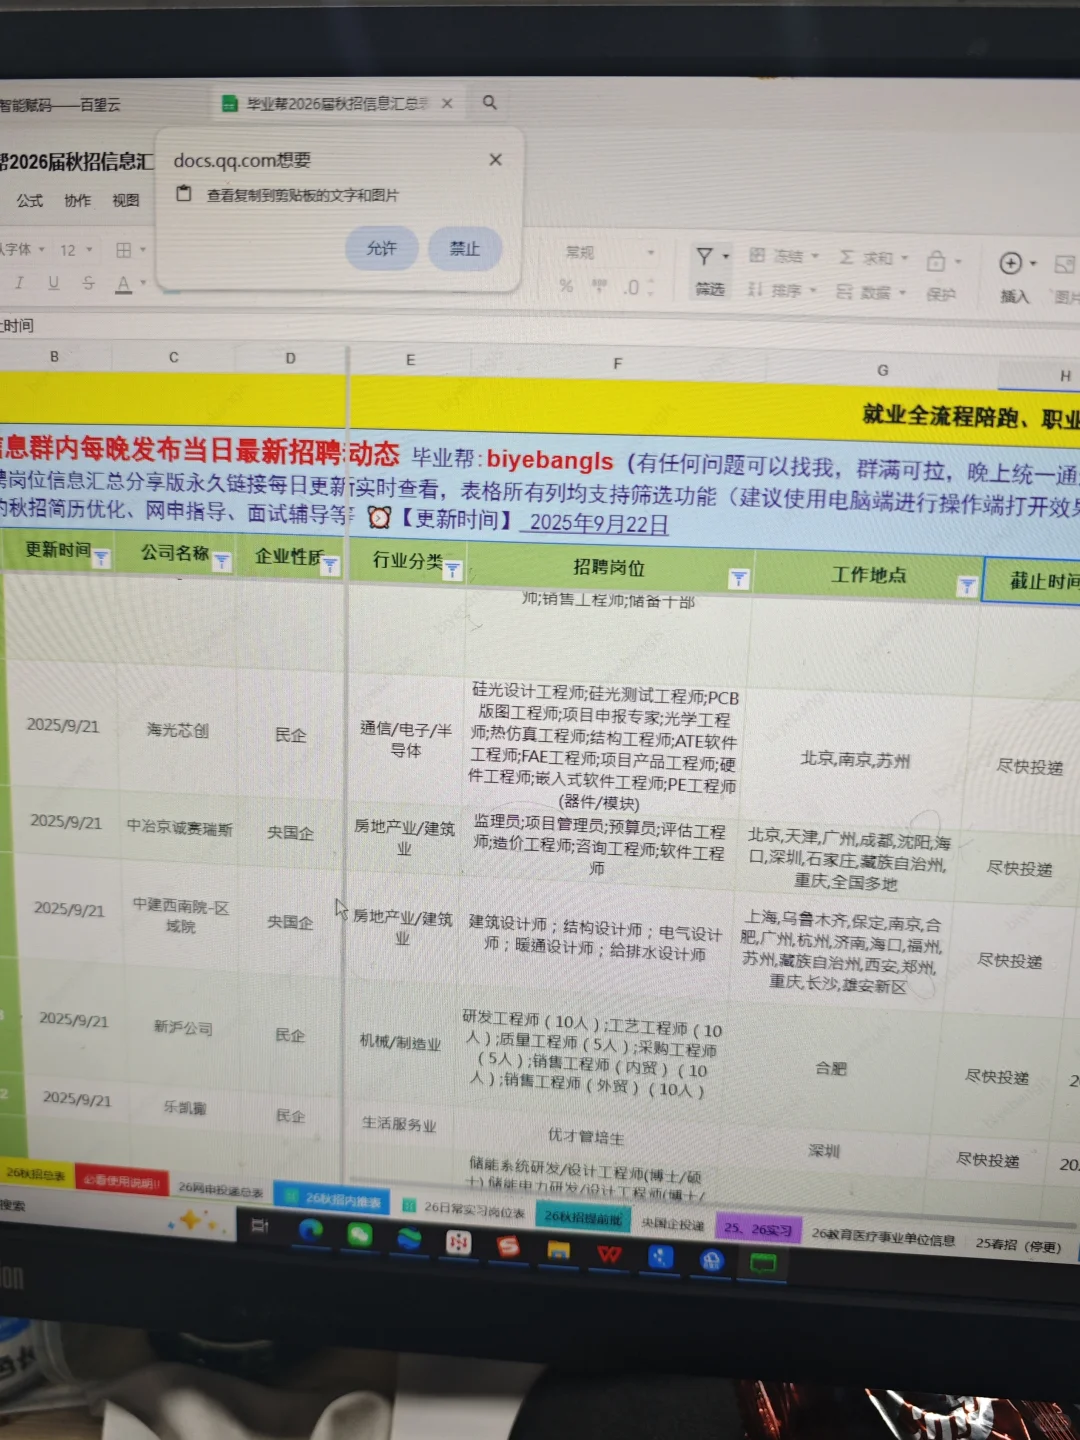The height and width of the screenshot is (1440, 1080).
Task: Toggle filter on 公司名称 column header
Action: (x=222, y=562)
